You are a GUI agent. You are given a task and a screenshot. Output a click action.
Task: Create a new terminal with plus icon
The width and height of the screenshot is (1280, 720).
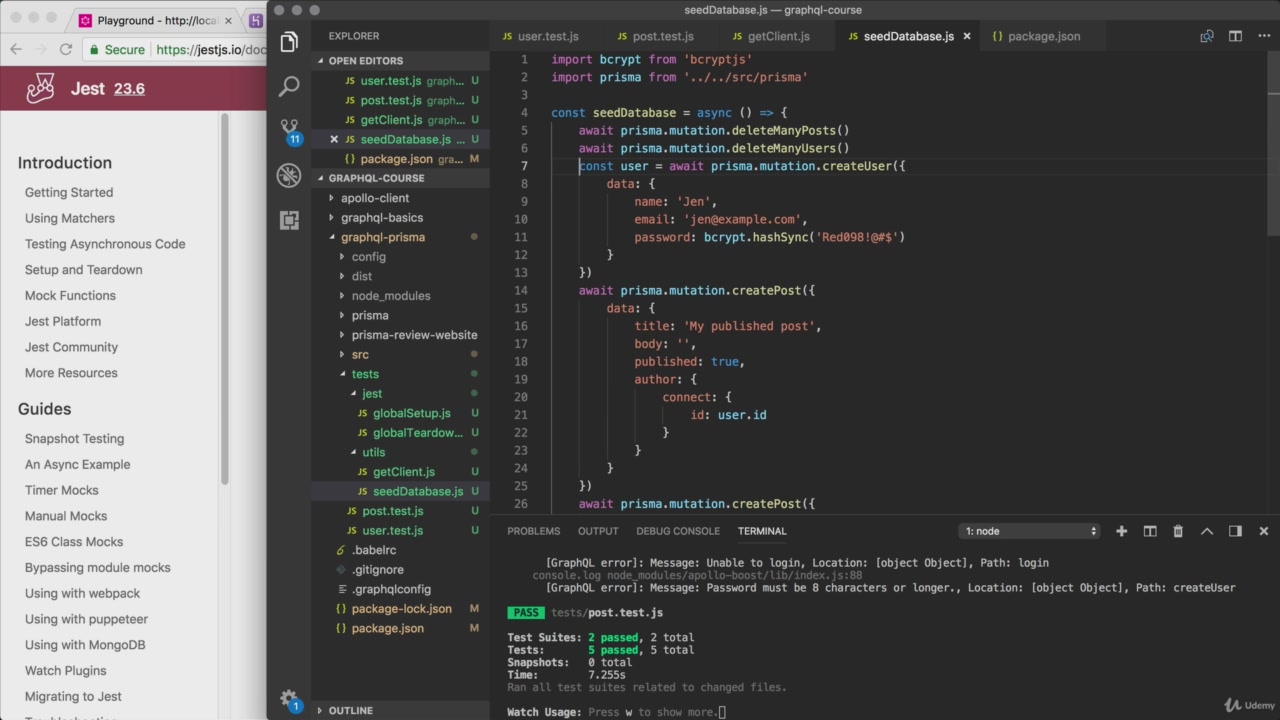(x=1121, y=531)
